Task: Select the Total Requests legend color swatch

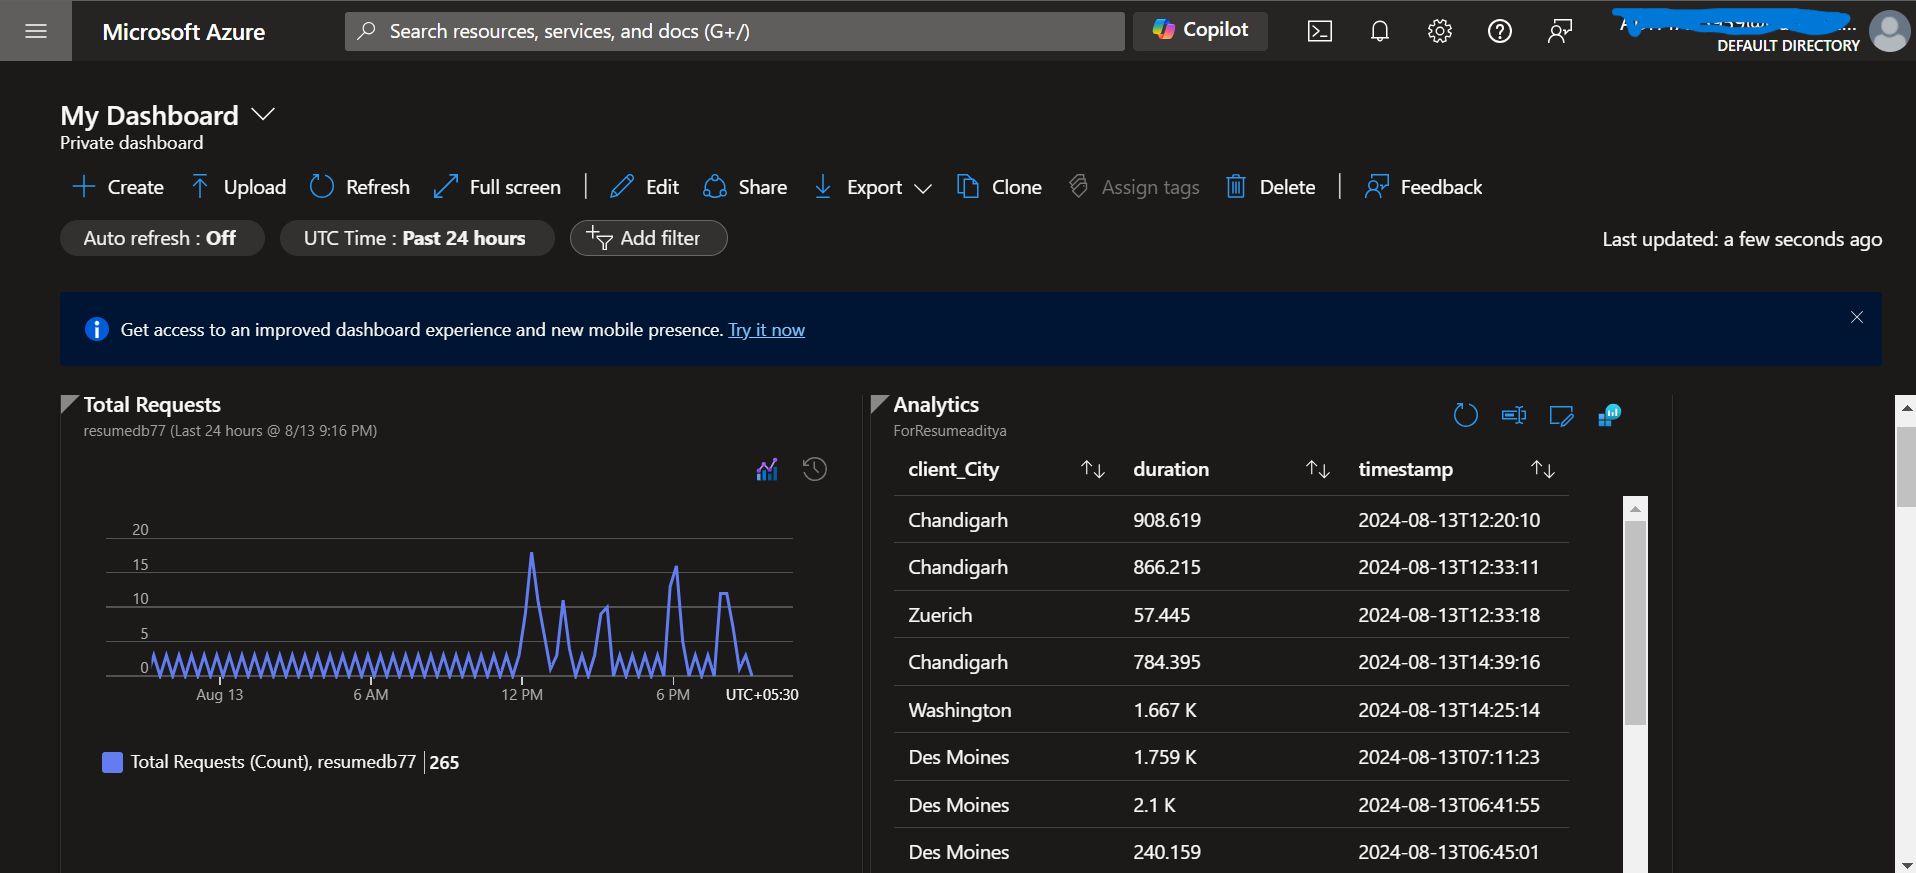Action: click(x=113, y=762)
